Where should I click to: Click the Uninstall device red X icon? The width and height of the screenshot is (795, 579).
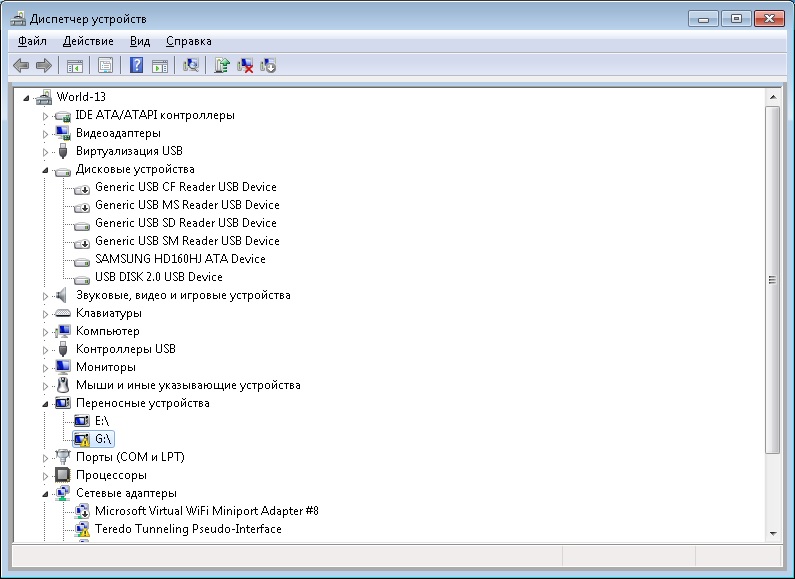click(245, 65)
